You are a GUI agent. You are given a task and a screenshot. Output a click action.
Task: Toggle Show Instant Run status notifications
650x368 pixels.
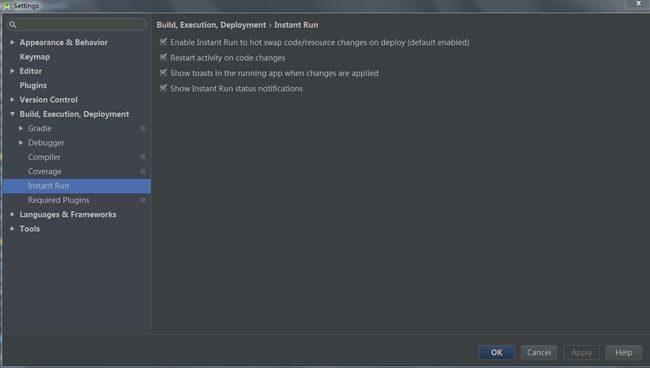[163, 88]
